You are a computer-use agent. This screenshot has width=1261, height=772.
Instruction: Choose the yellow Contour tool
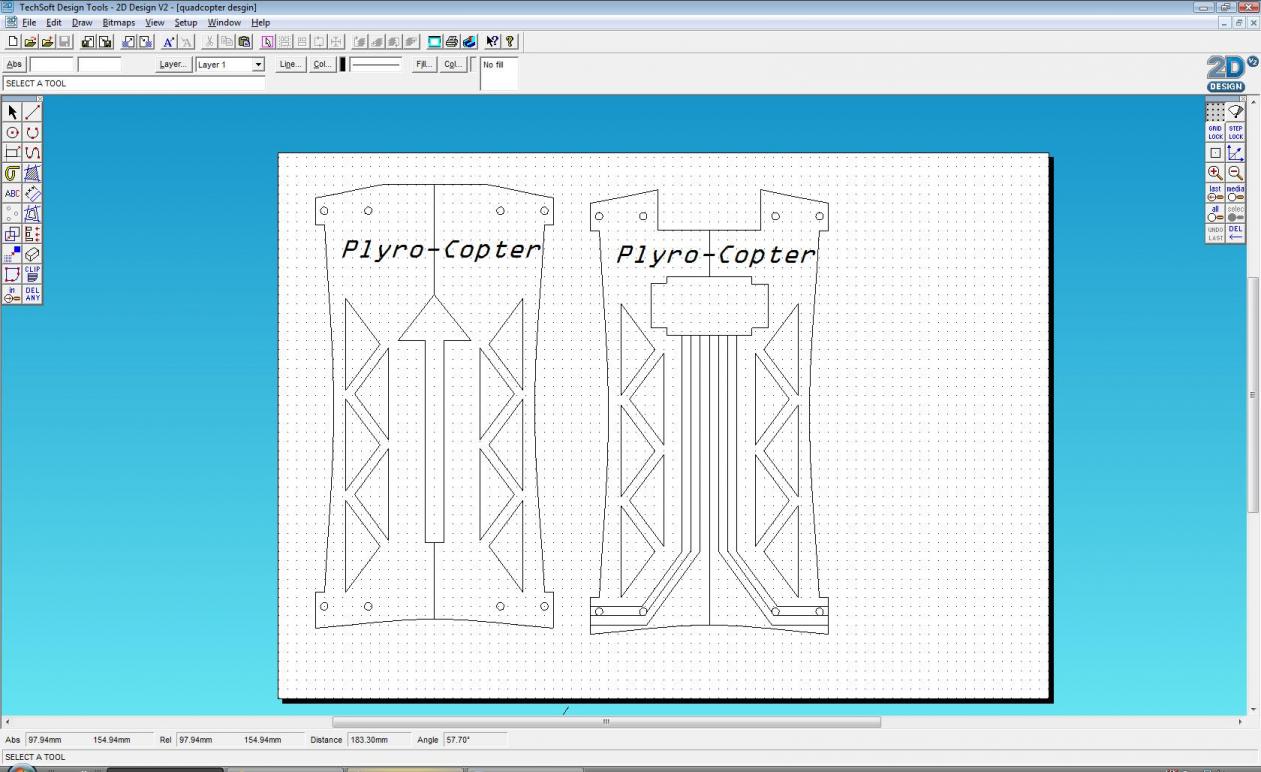coord(12,173)
